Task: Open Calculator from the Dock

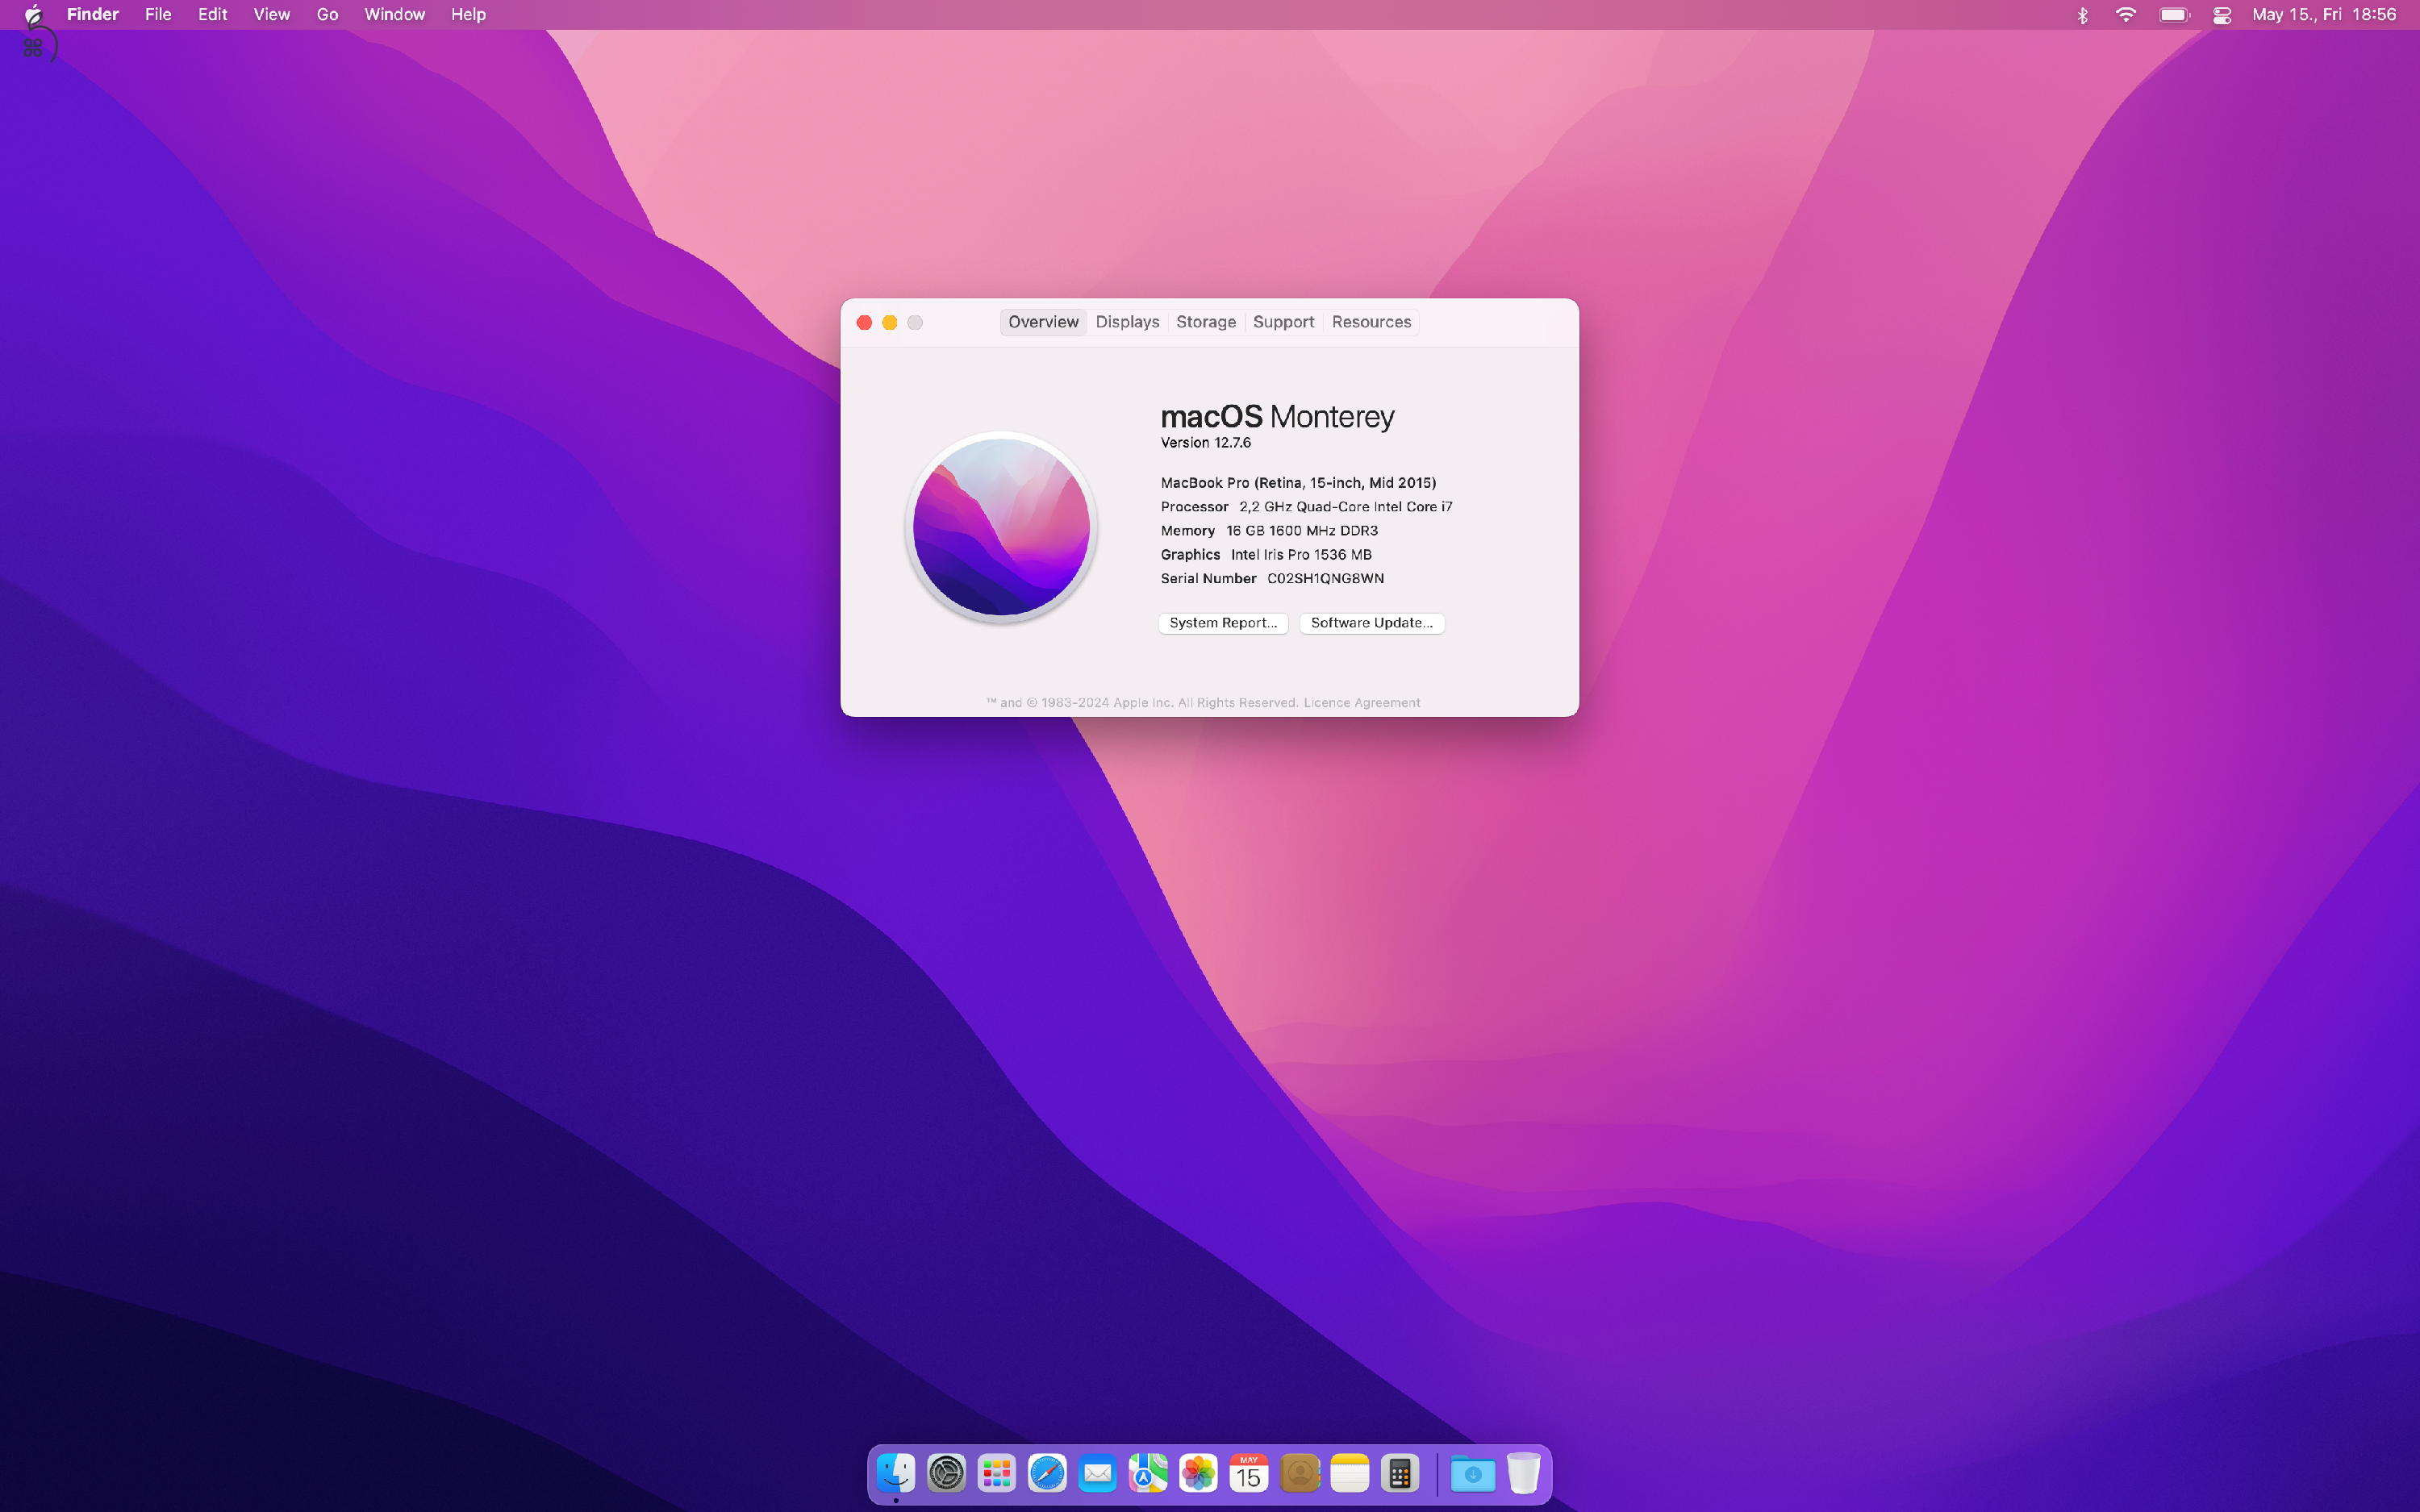Action: 1400,1473
